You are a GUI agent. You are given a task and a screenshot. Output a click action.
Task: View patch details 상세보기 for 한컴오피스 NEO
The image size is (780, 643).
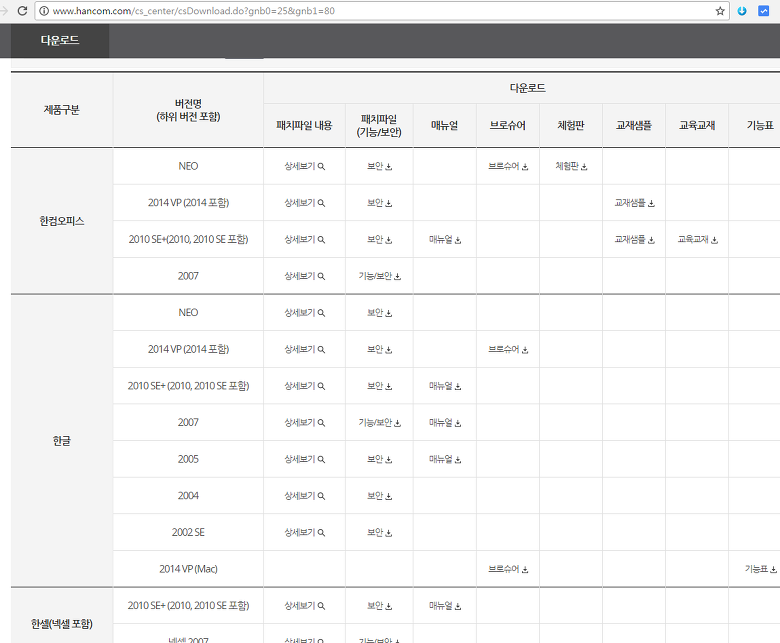point(304,167)
